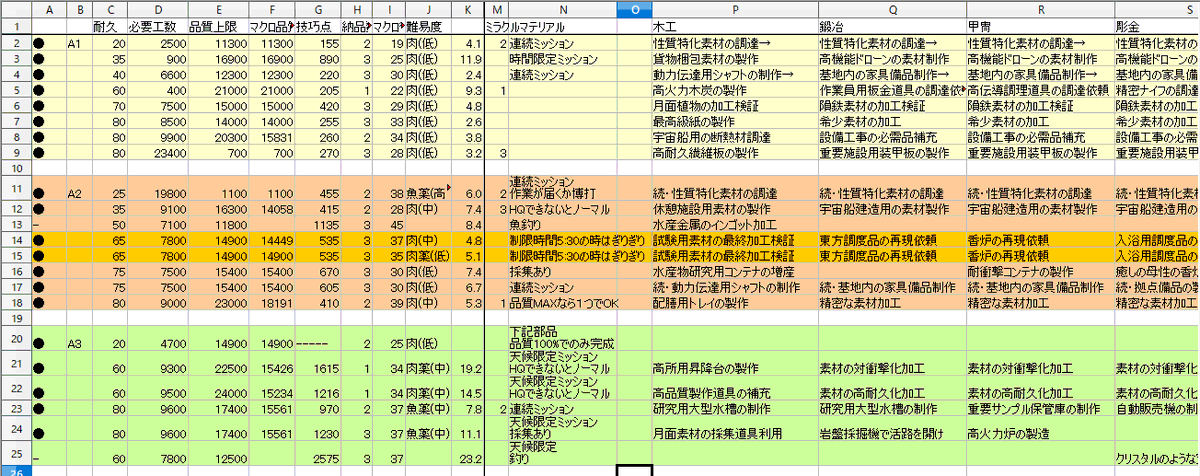Select column header D

pyautogui.click(x=158, y=8)
